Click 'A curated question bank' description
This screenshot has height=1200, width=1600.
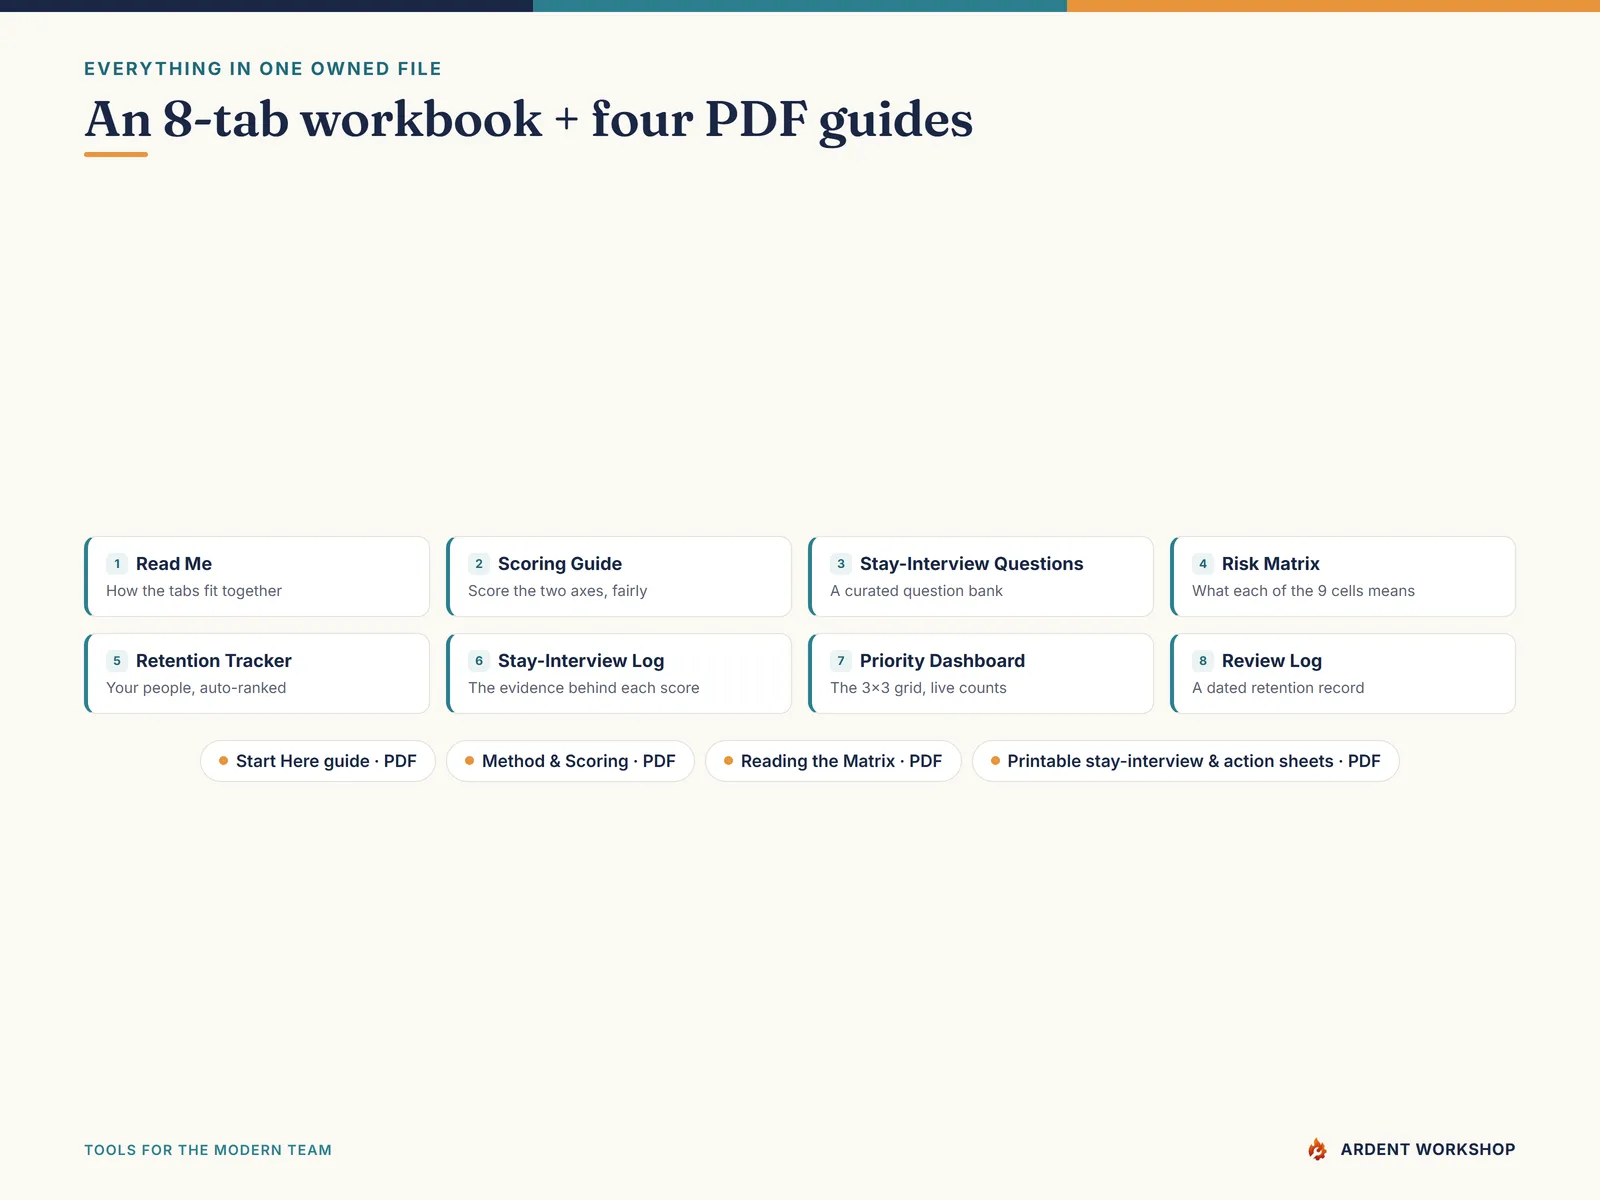tap(916, 591)
